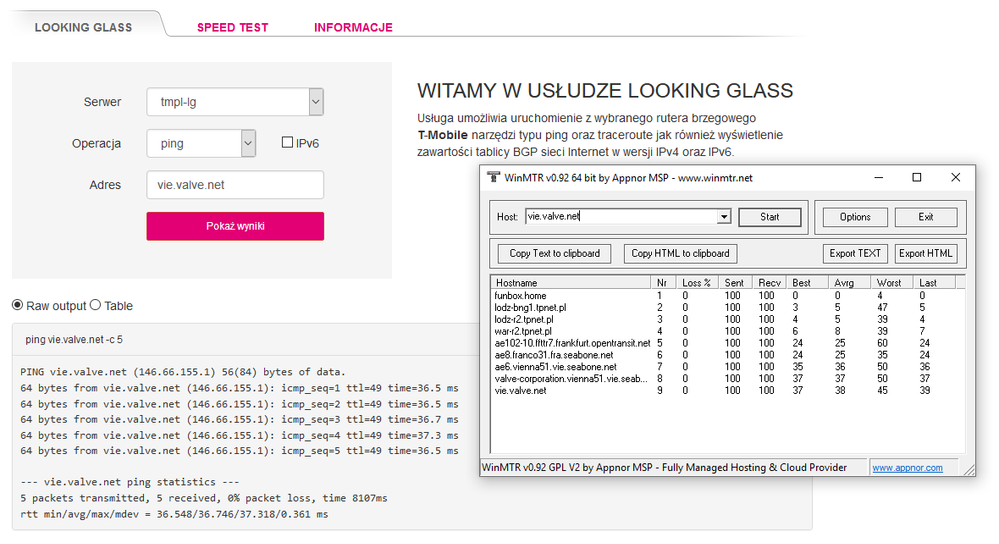Click the WinMTR Start button
Image resolution: width=999 pixels, height=544 pixels.
pos(770,217)
